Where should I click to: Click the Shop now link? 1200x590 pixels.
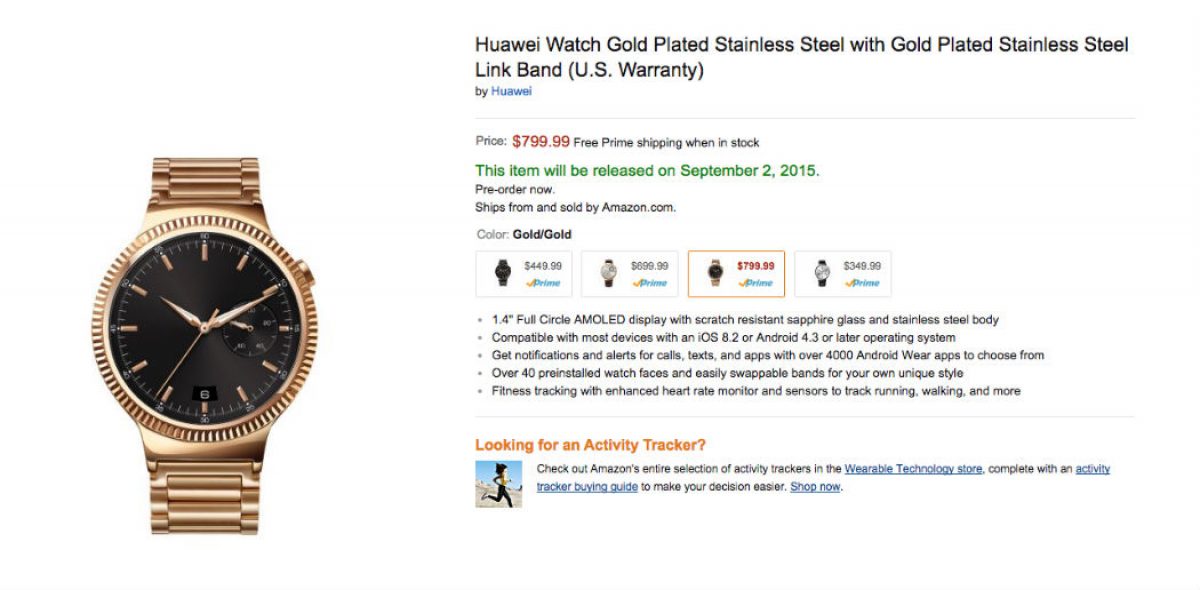815,487
